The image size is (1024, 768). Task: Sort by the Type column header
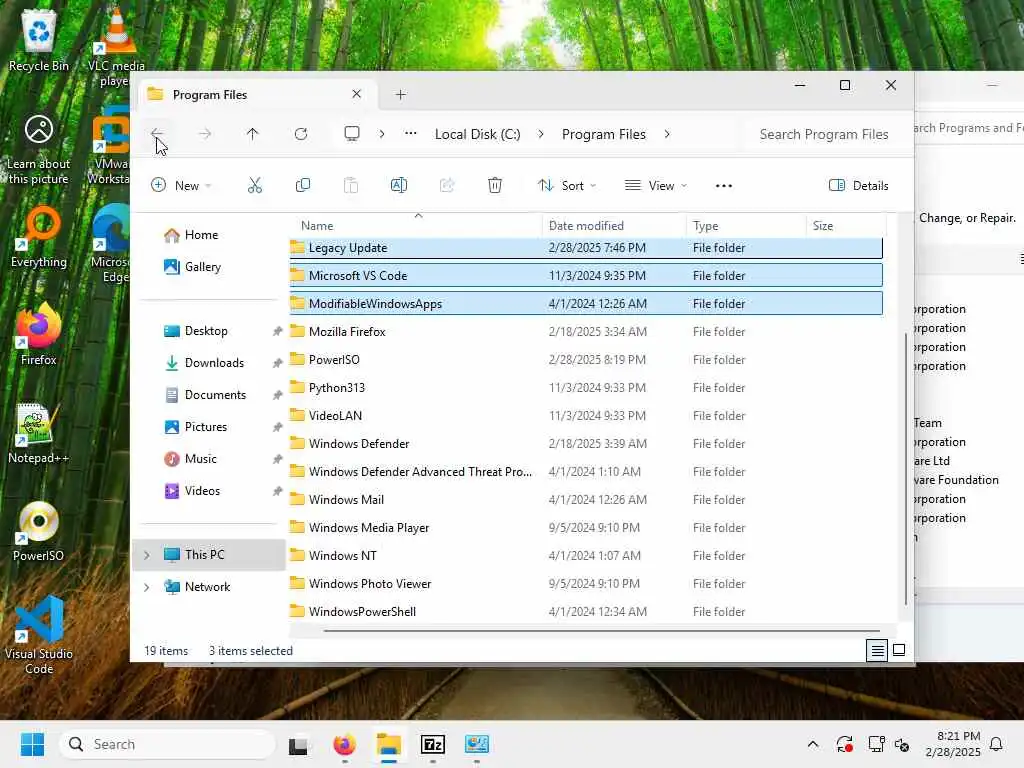click(x=746, y=225)
